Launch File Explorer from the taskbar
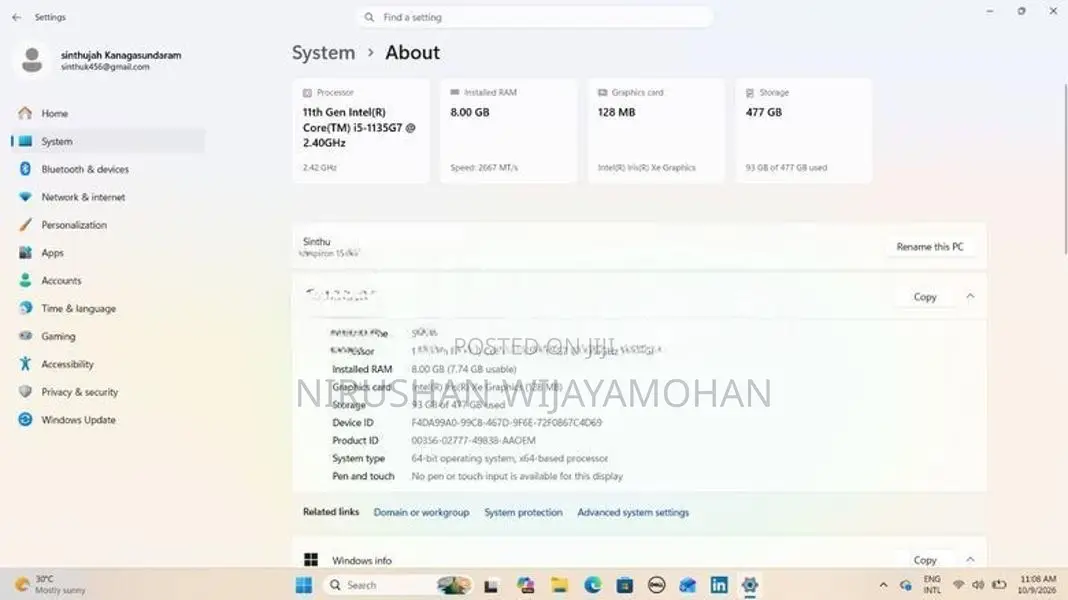1068x600 pixels. [559, 585]
